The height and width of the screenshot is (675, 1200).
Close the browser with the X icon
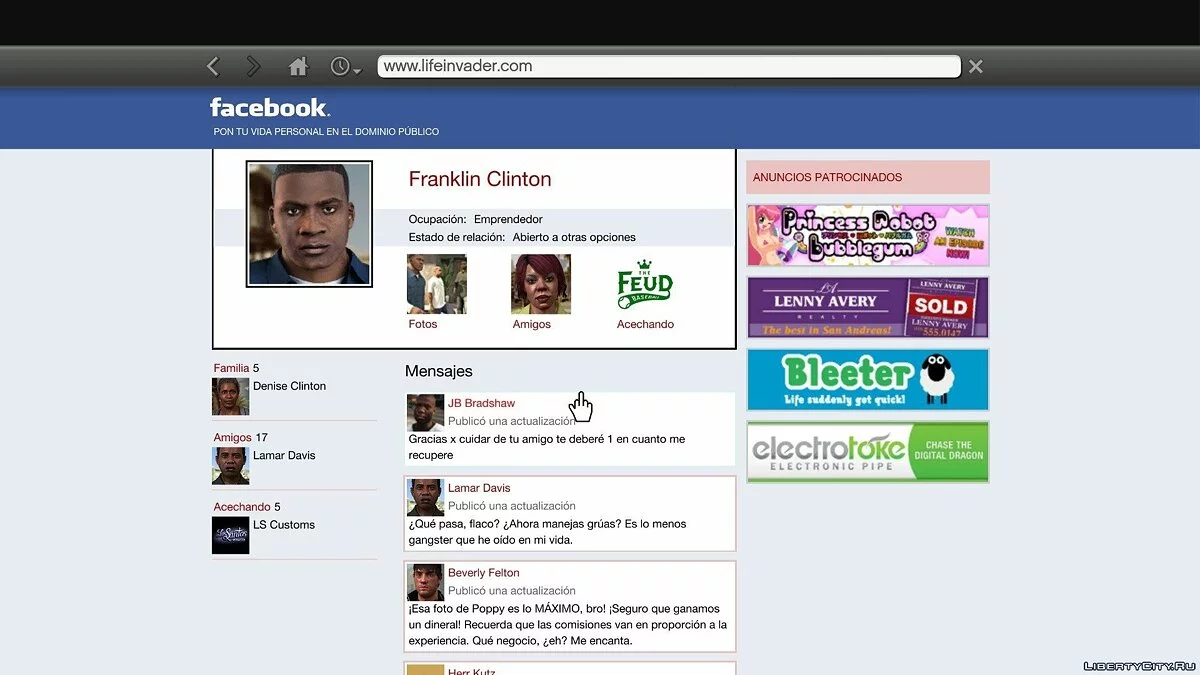tap(976, 67)
